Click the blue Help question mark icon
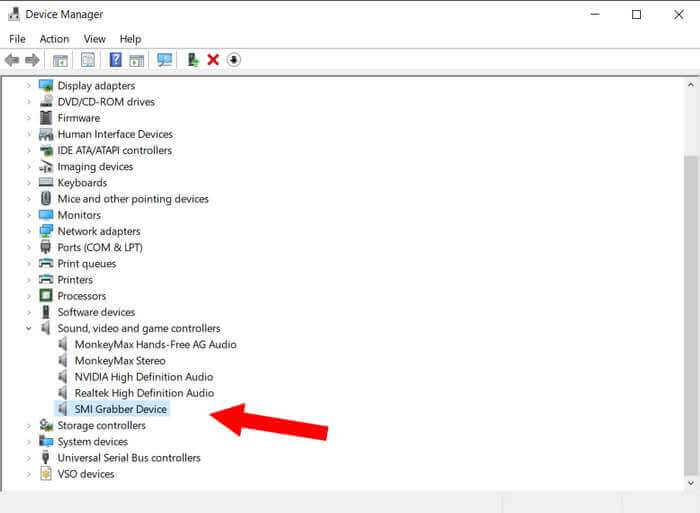 (x=116, y=59)
